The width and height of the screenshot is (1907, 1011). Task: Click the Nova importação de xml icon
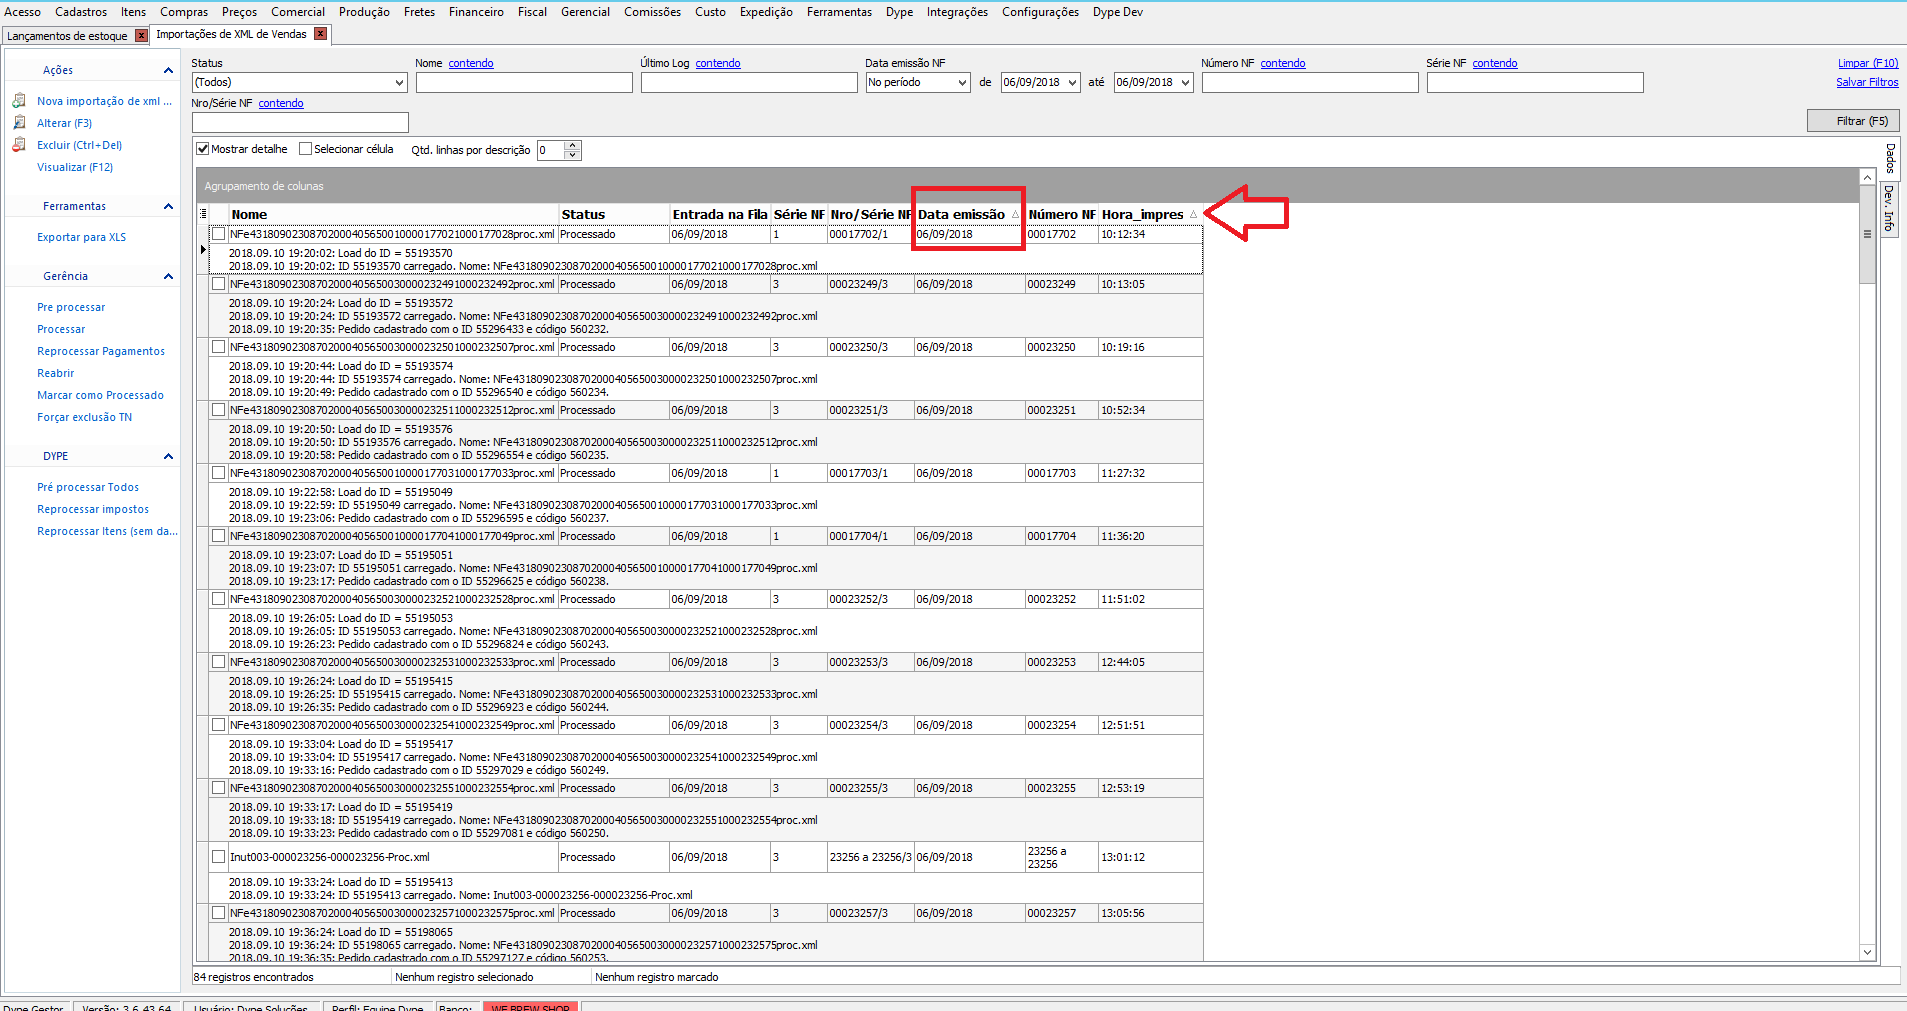point(19,101)
